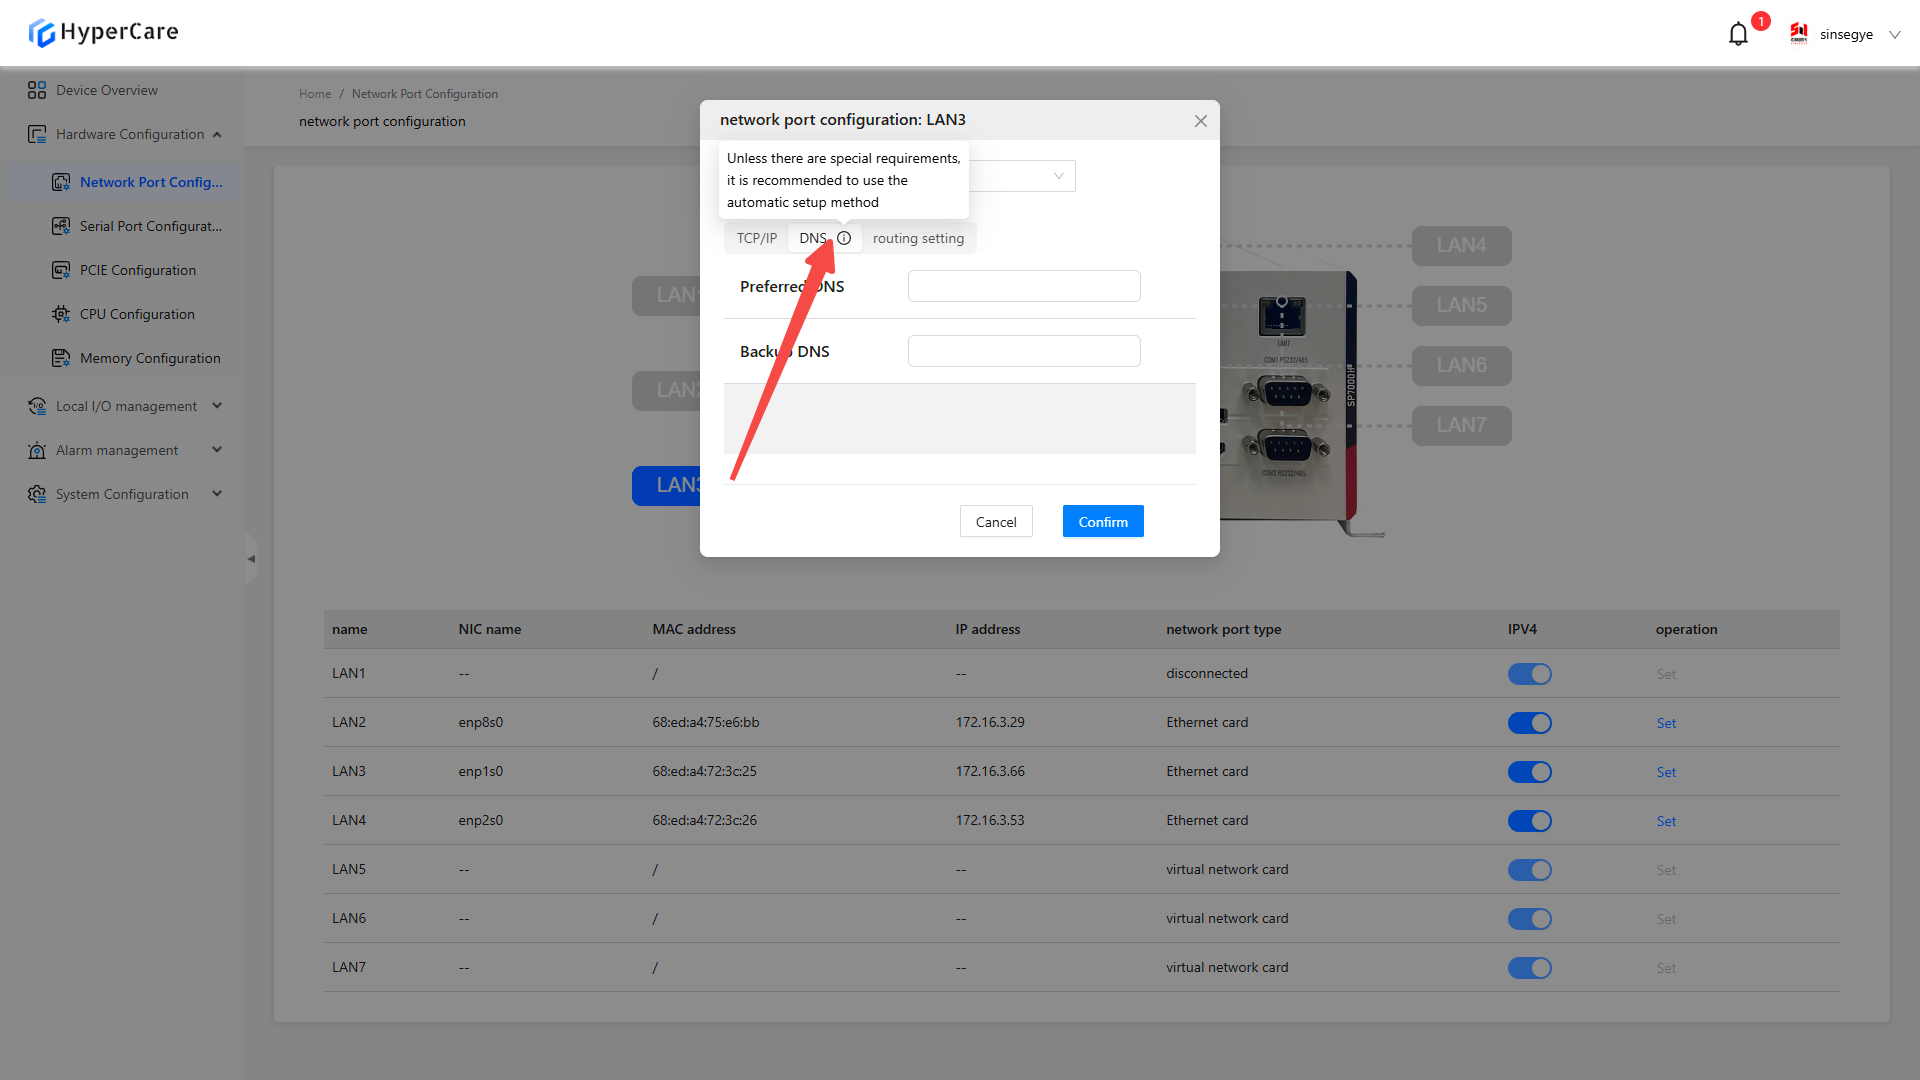
Task: Toggle the IPV4 switch for LAN4
Action: click(x=1529, y=821)
